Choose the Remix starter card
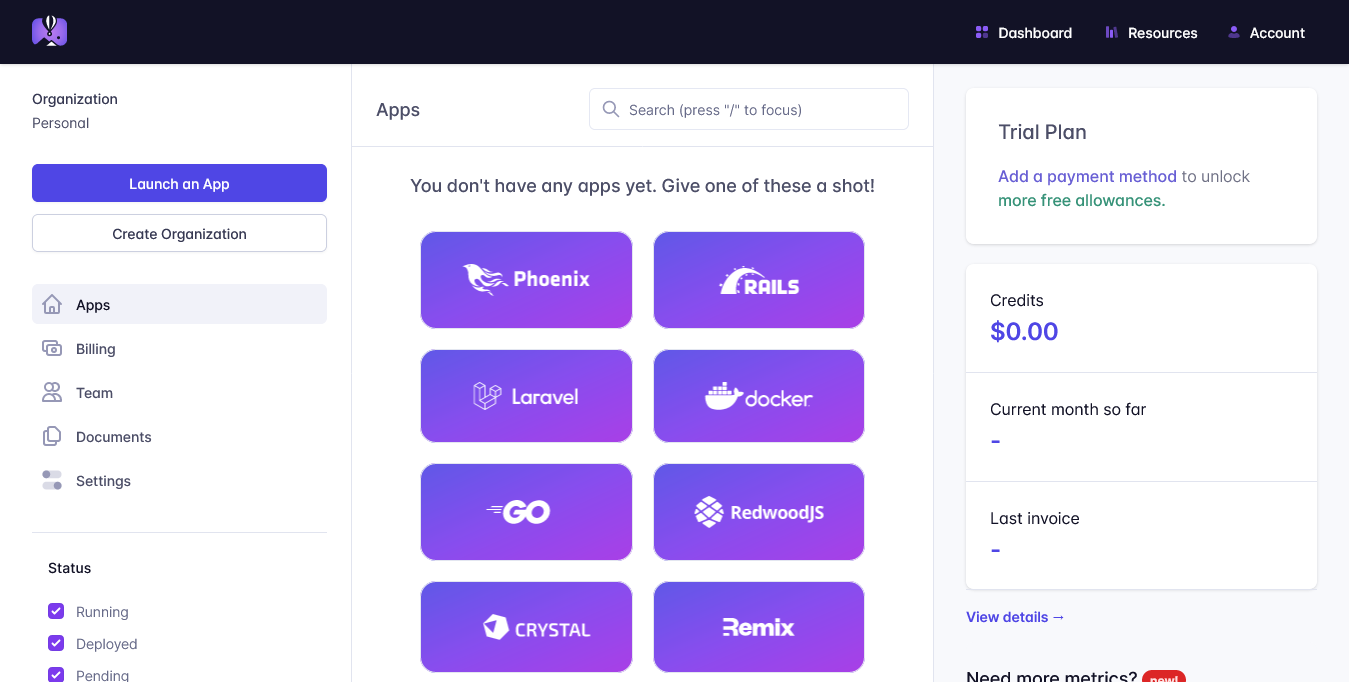Screen dimensions: 1349x682 point(759,627)
